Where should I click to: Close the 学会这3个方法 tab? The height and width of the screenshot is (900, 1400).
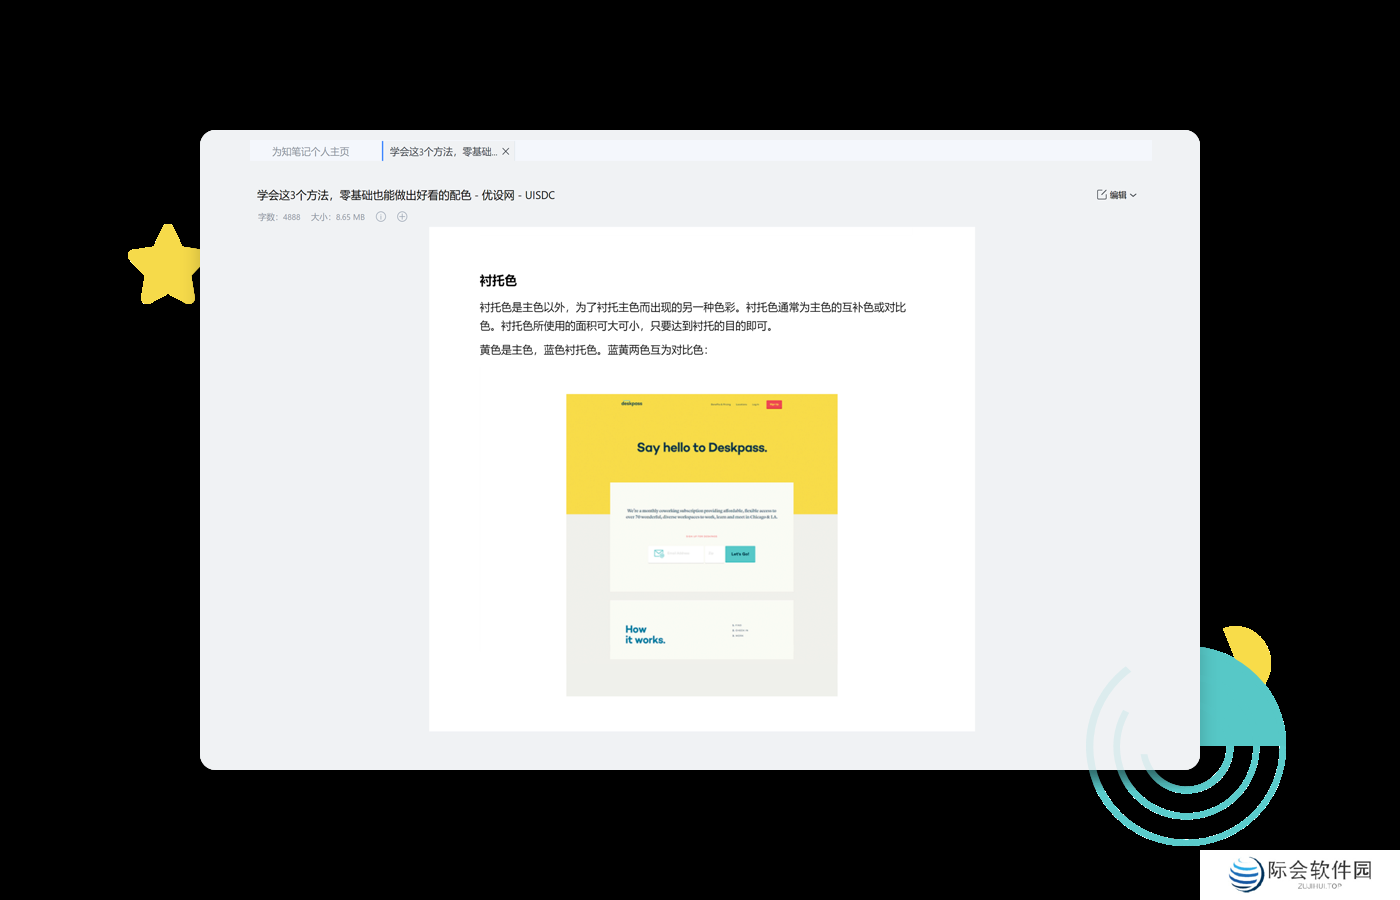tap(506, 151)
